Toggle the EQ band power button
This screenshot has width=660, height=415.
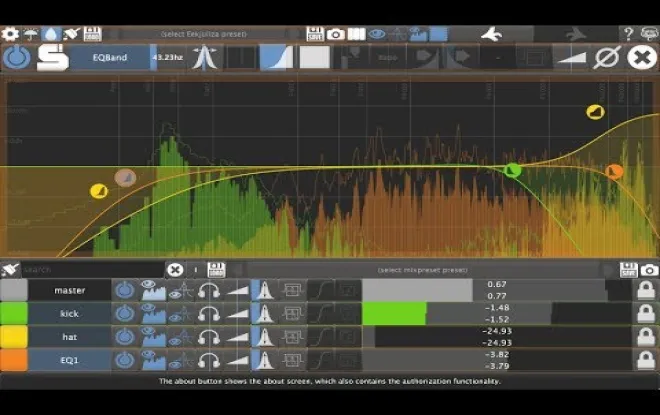coord(17,57)
